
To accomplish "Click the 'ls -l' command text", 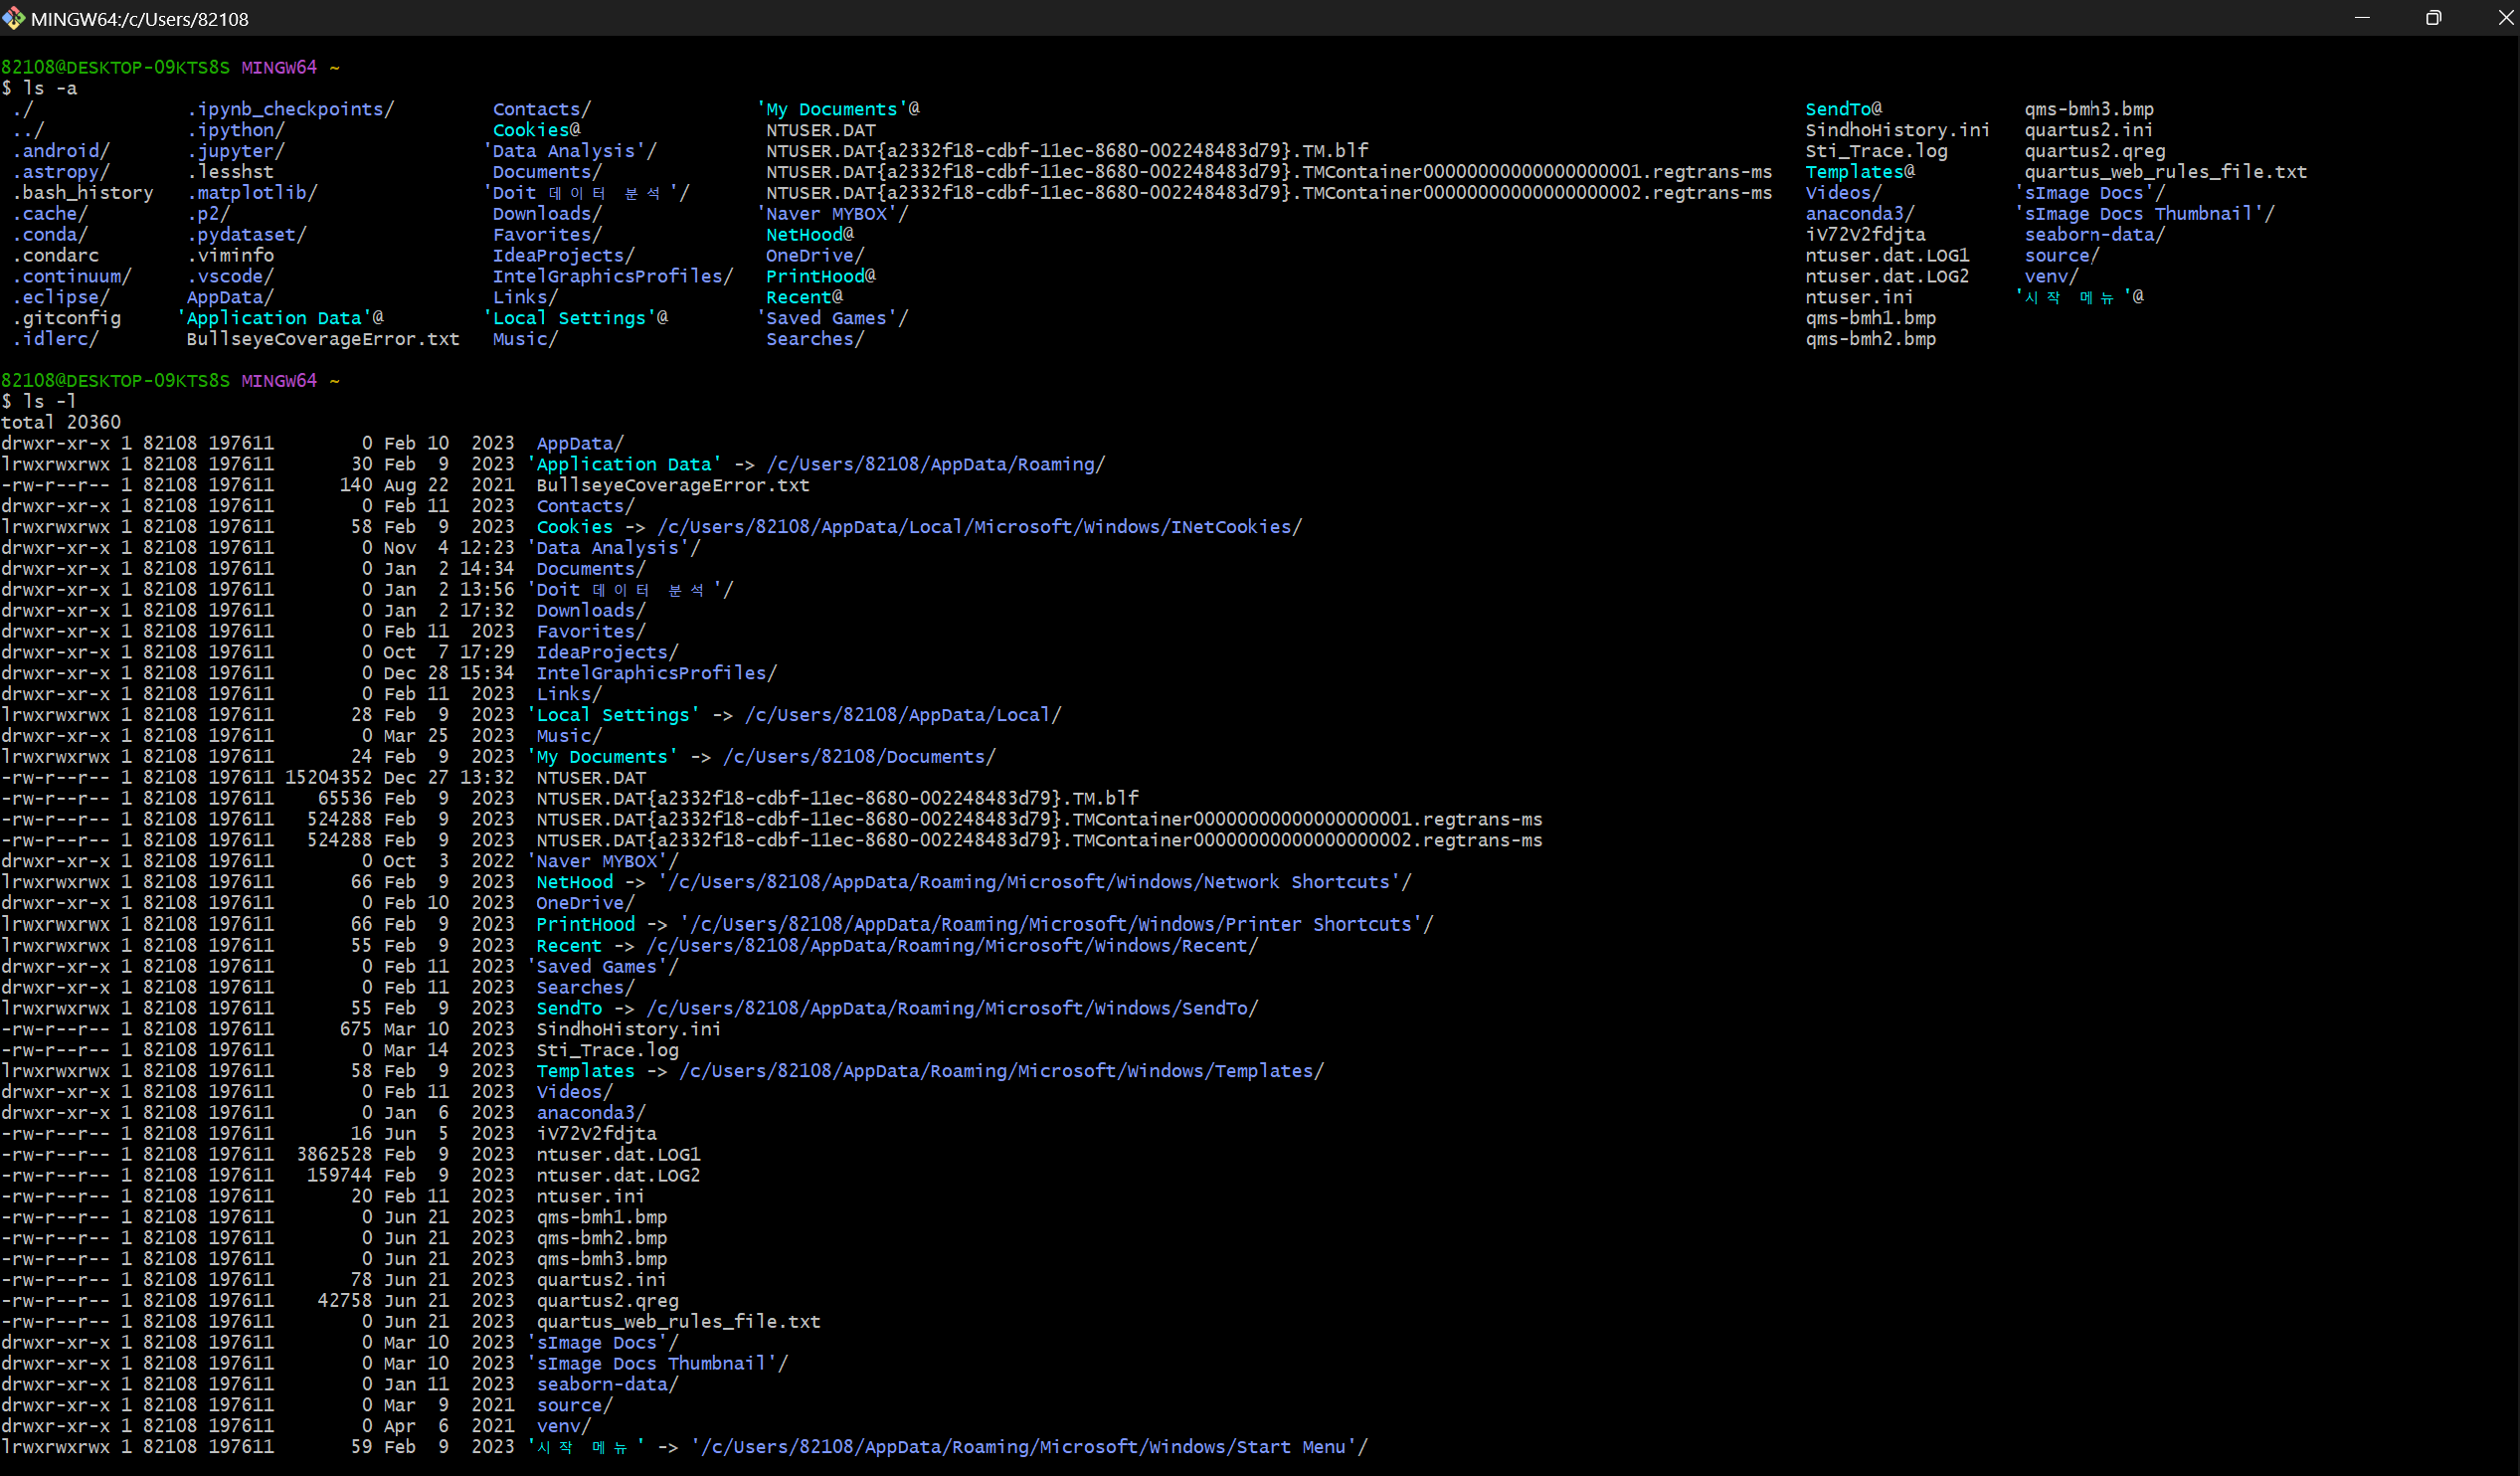I will [x=49, y=401].
